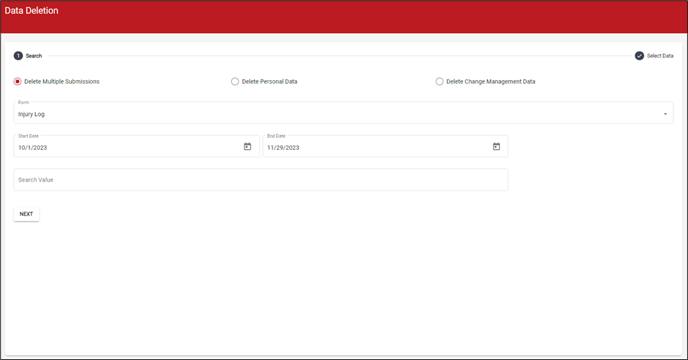Select Delete Change Management Data radio button
Viewport: 688px width, 360px height.
pyautogui.click(x=439, y=82)
